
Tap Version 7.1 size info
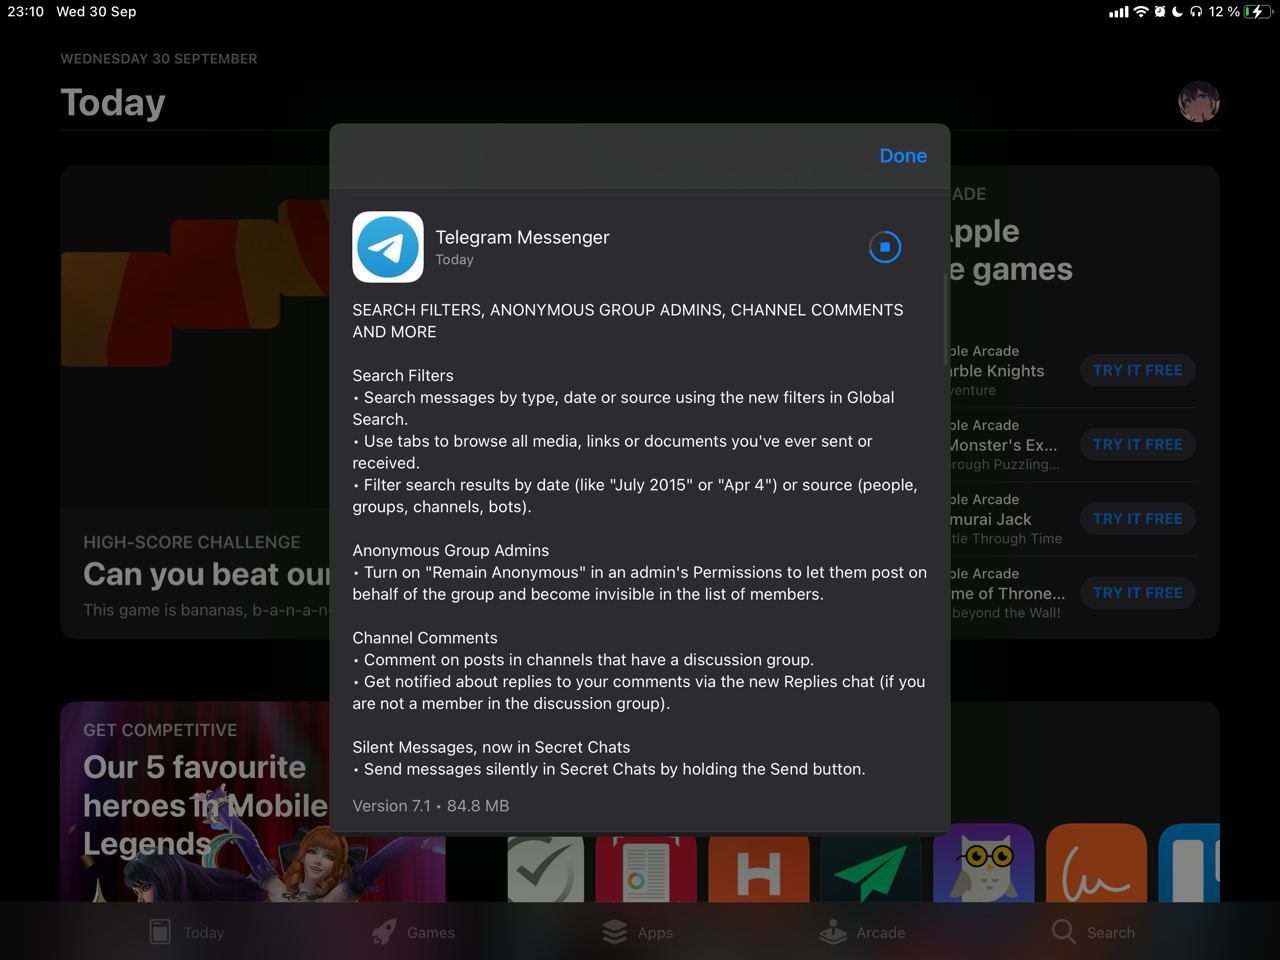point(431,806)
